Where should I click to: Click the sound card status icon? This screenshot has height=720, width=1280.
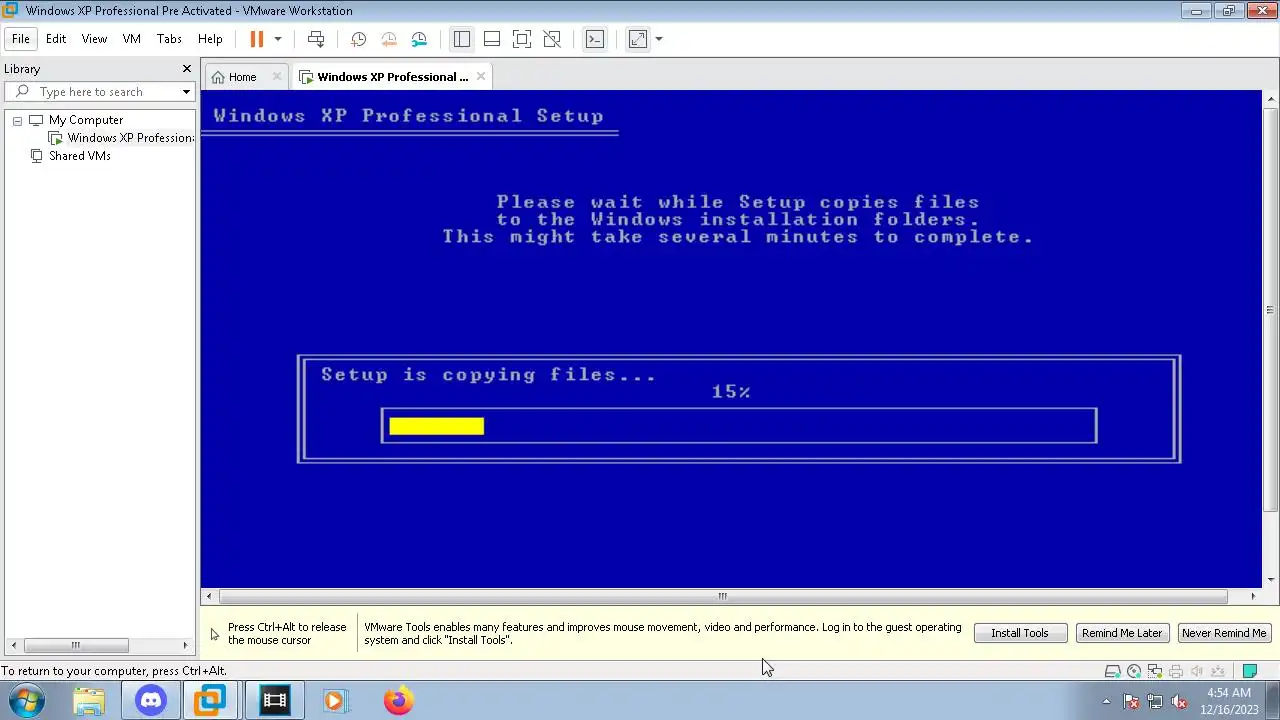tap(1197, 671)
